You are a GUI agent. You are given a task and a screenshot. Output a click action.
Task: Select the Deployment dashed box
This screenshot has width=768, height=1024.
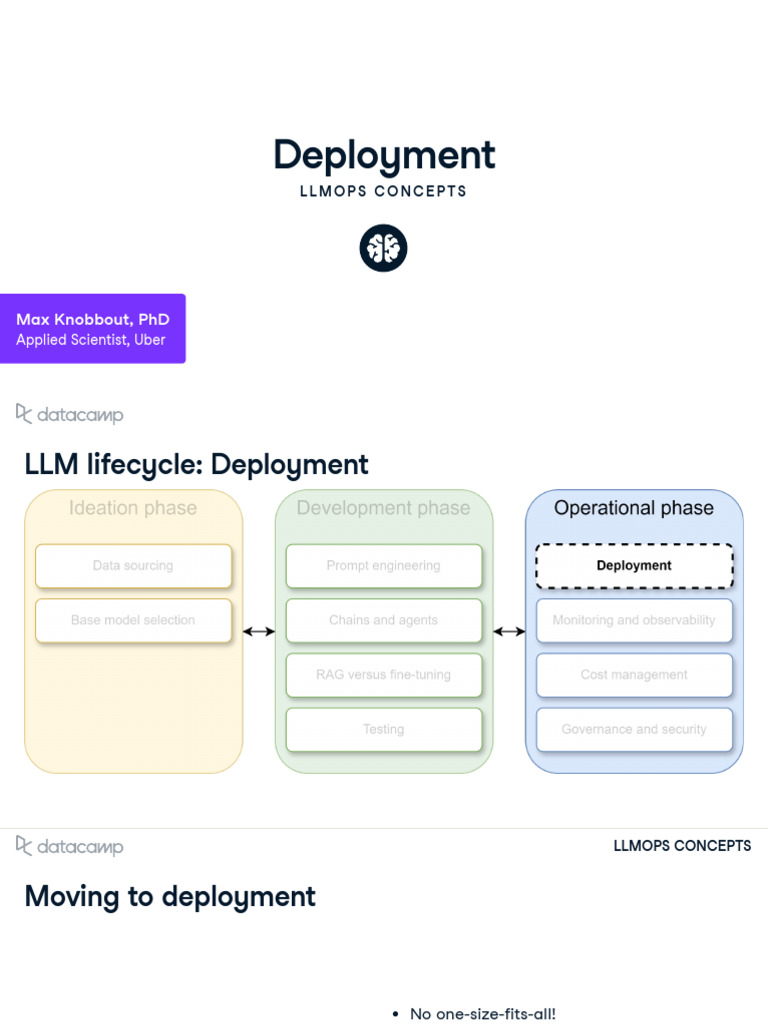634,566
